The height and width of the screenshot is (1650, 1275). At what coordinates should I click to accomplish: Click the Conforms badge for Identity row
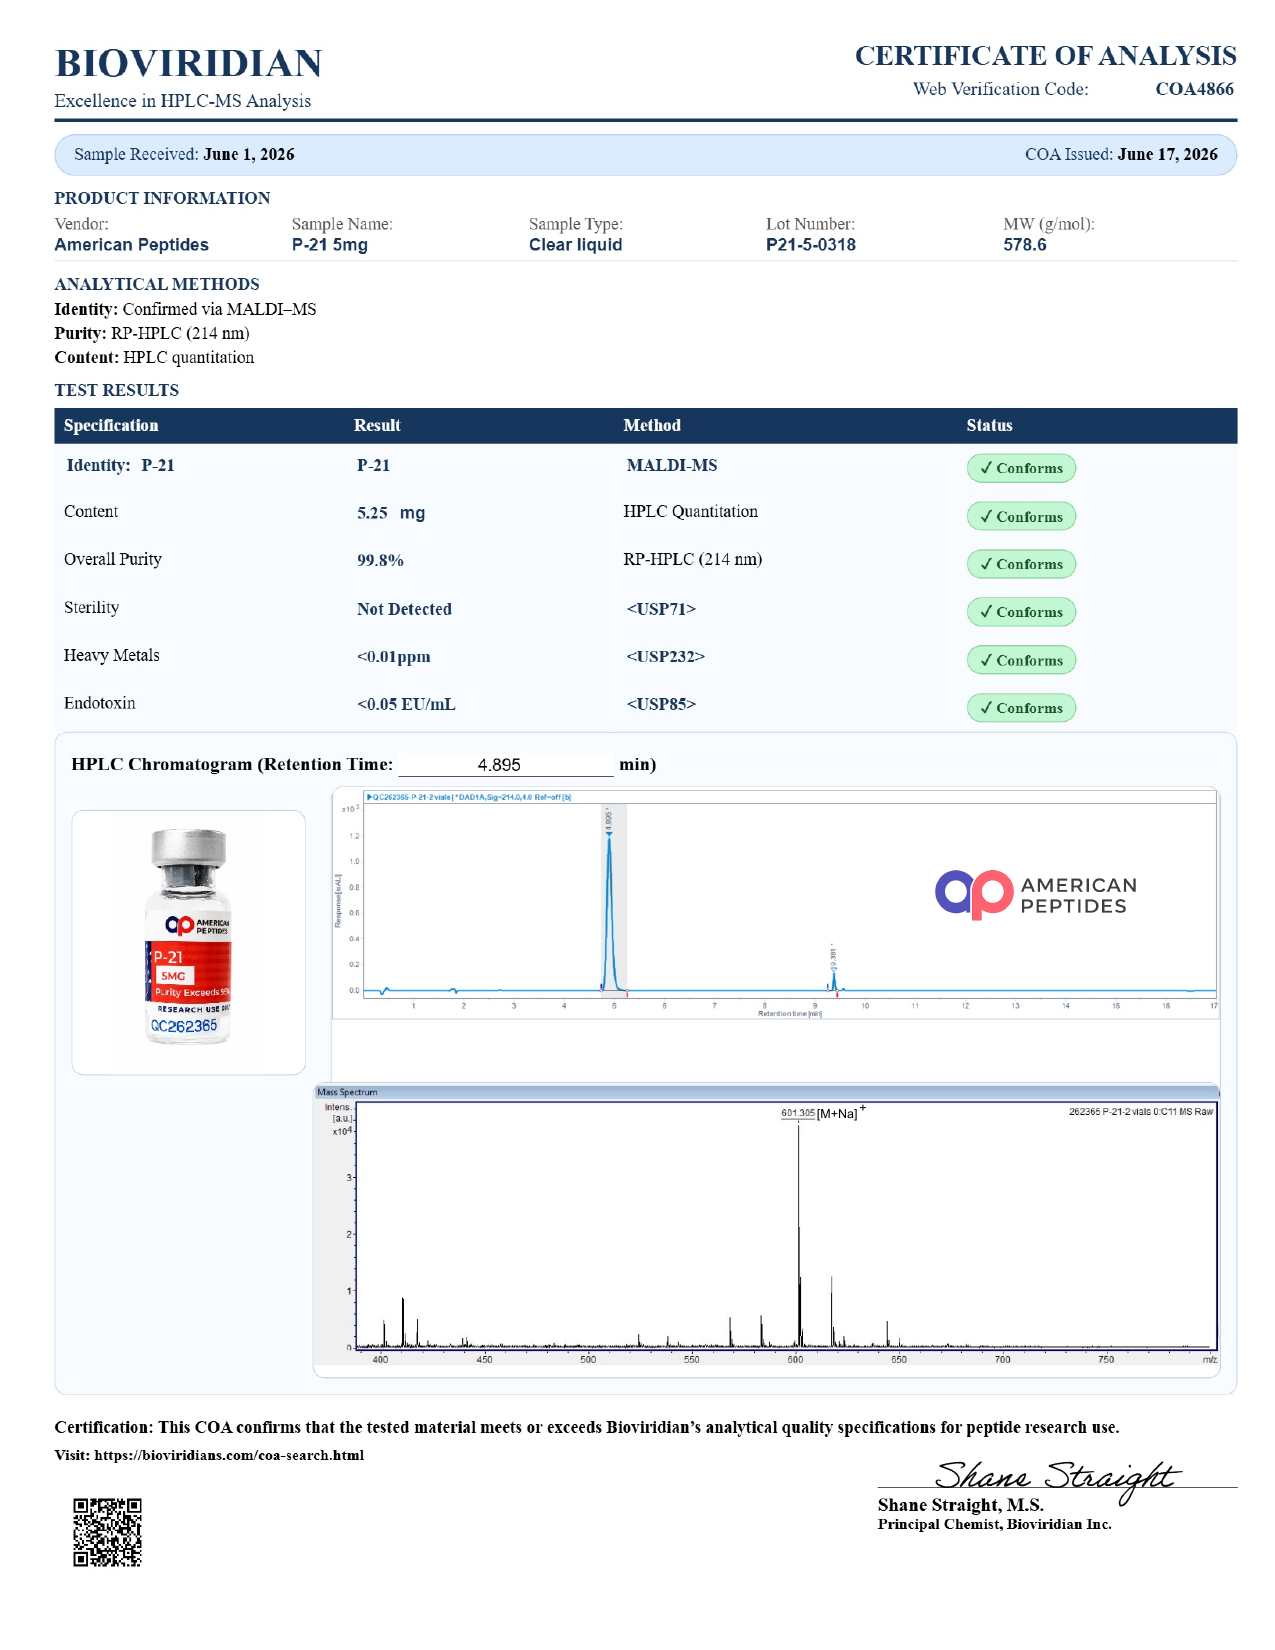pos(1021,468)
